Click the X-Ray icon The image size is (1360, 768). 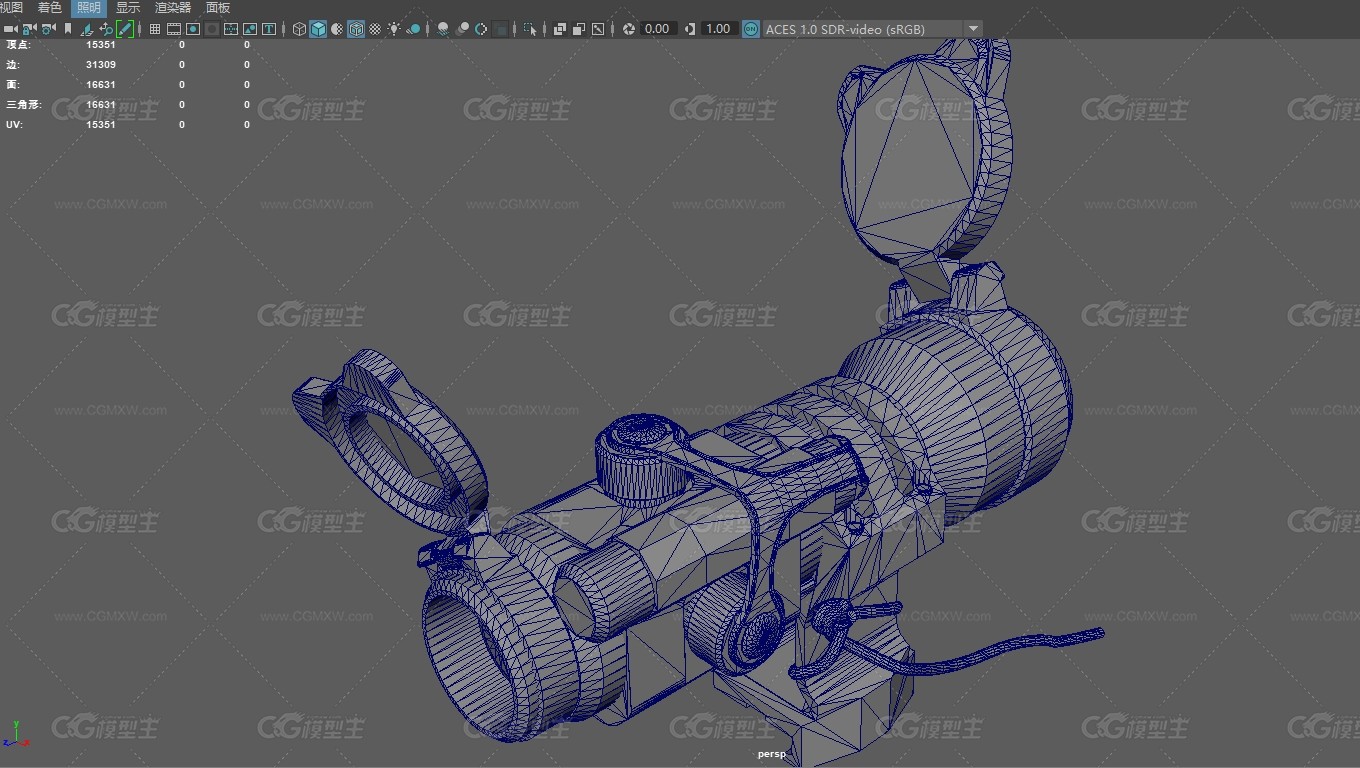click(x=560, y=29)
